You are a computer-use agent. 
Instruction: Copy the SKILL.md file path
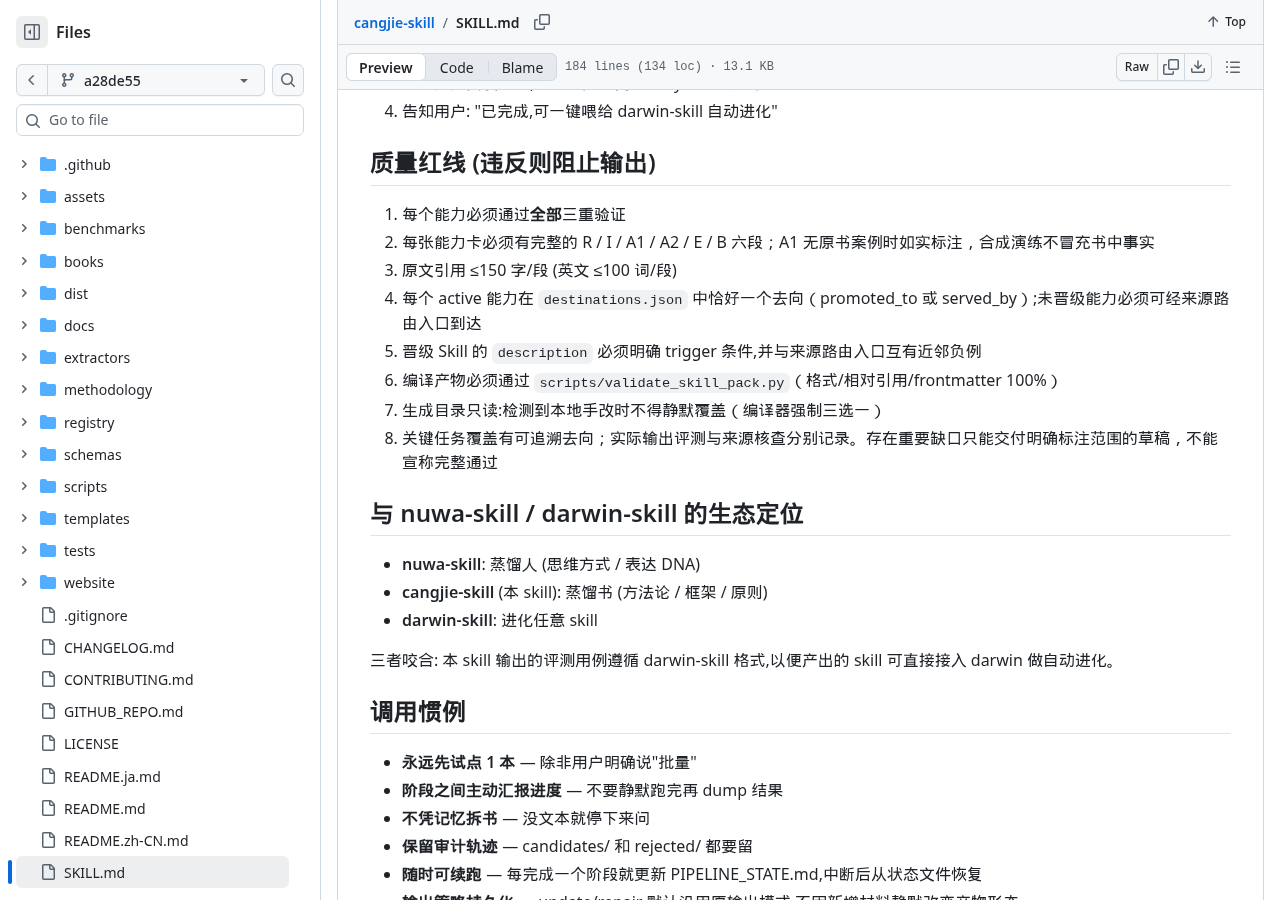pos(542,22)
